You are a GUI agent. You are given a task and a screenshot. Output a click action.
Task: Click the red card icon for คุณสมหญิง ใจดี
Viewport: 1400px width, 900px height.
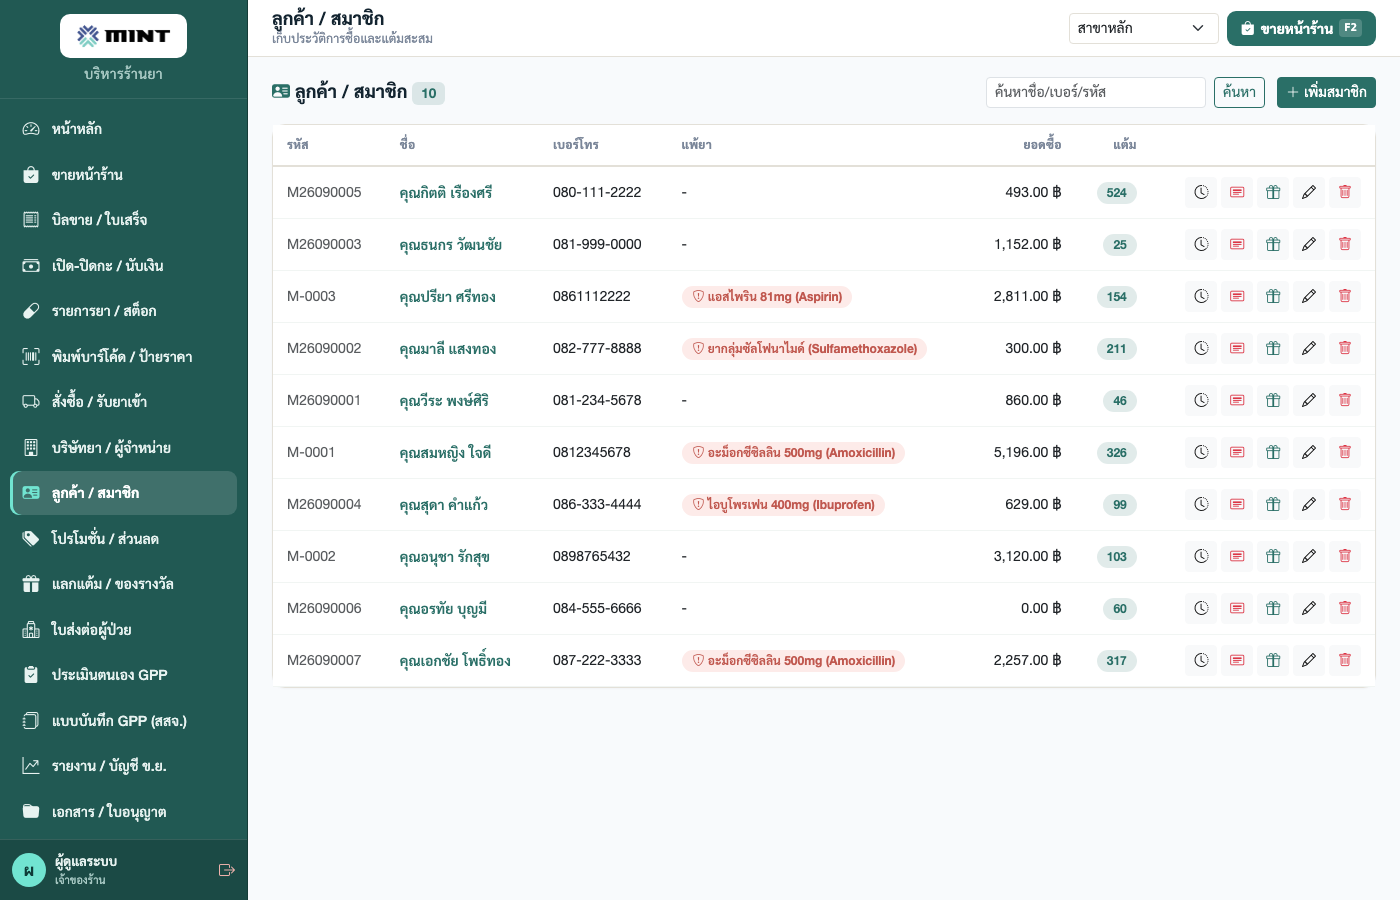coord(1237,452)
